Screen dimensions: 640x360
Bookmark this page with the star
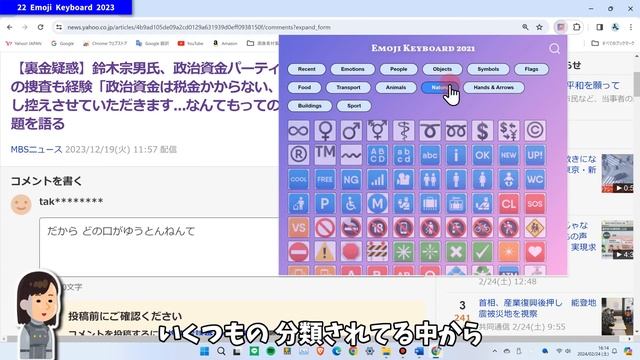pyautogui.click(x=539, y=27)
